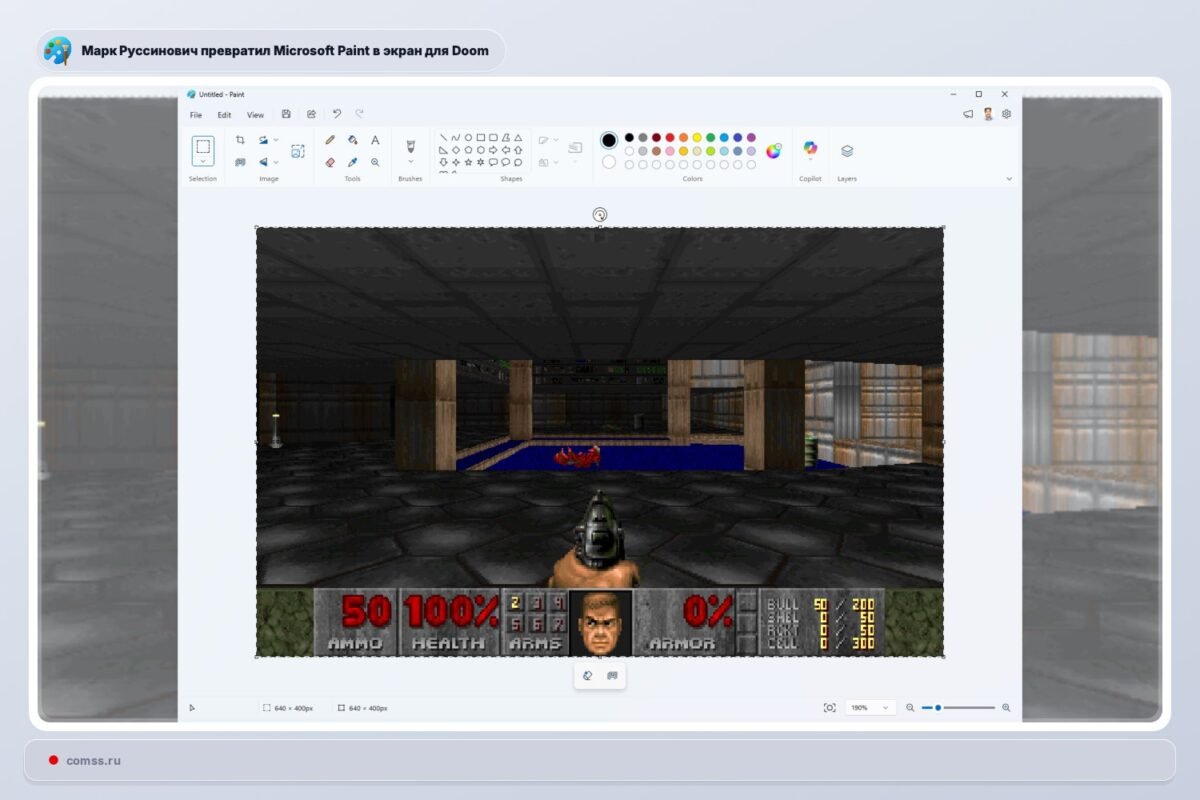Image resolution: width=1200 pixels, height=800 pixels.
Task: Open the Flip options dropdown arrow
Action: (x=276, y=162)
